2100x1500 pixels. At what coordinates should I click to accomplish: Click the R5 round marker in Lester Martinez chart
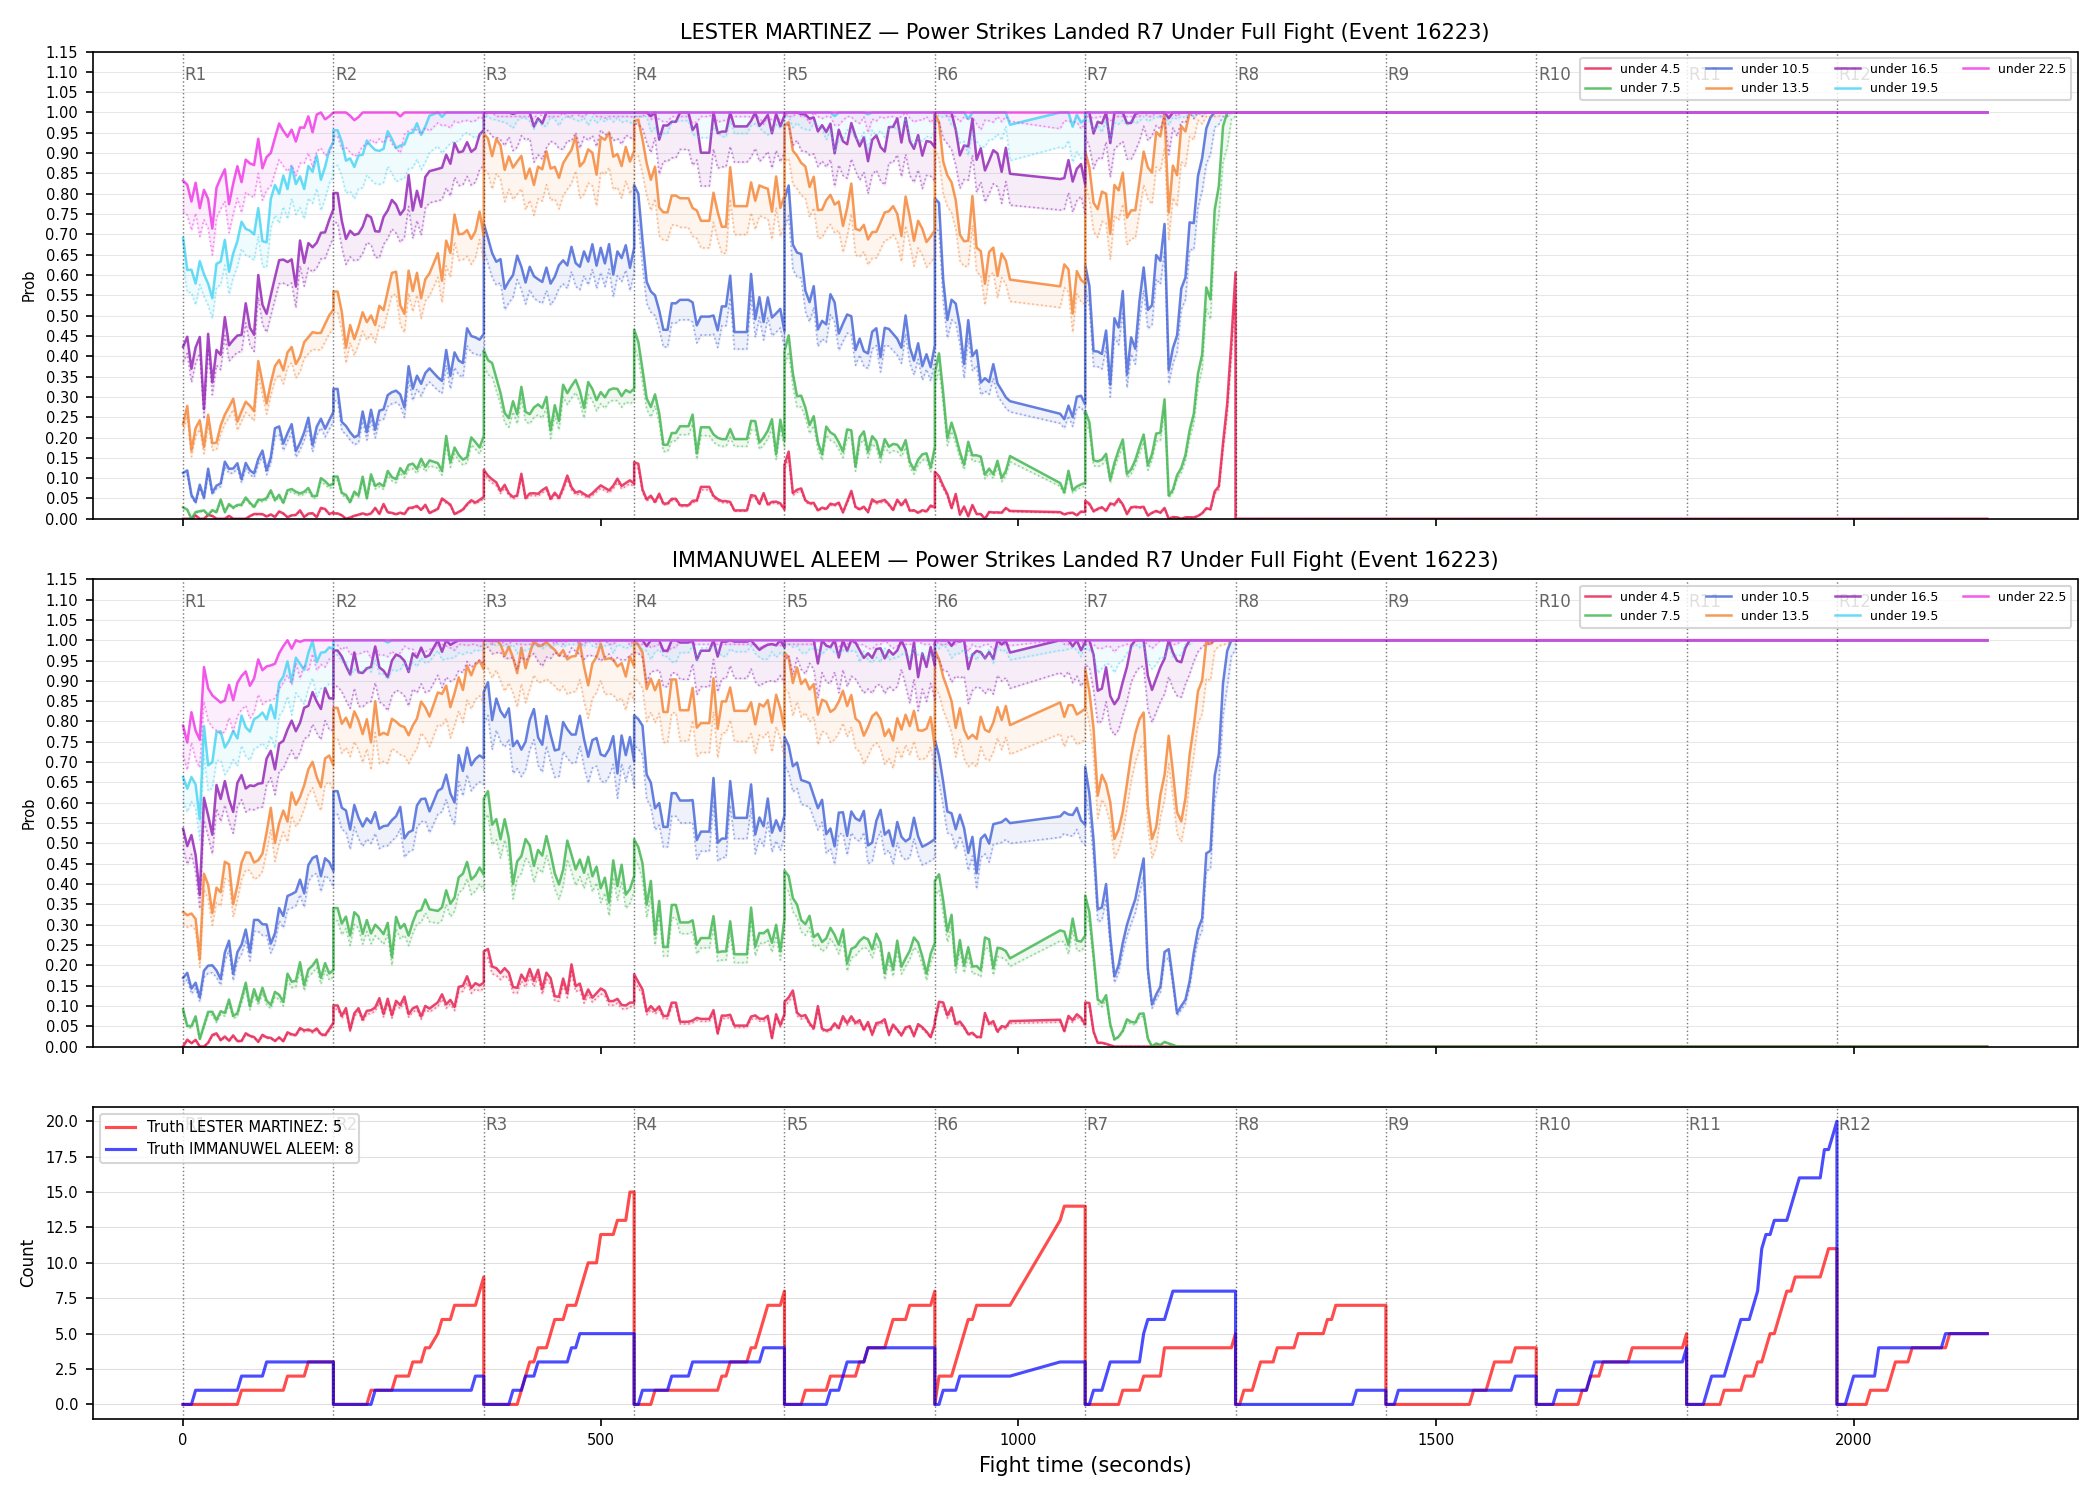pos(797,74)
